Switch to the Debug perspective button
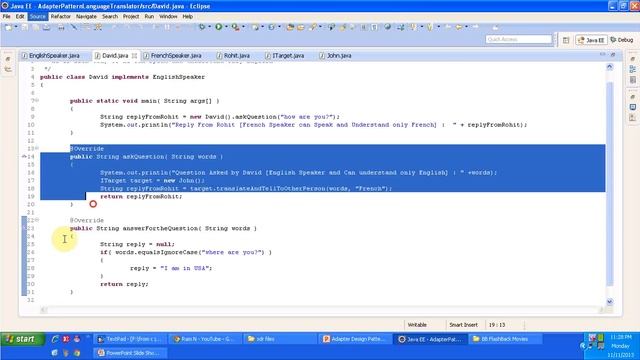The image size is (640, 360). point(622,40)
